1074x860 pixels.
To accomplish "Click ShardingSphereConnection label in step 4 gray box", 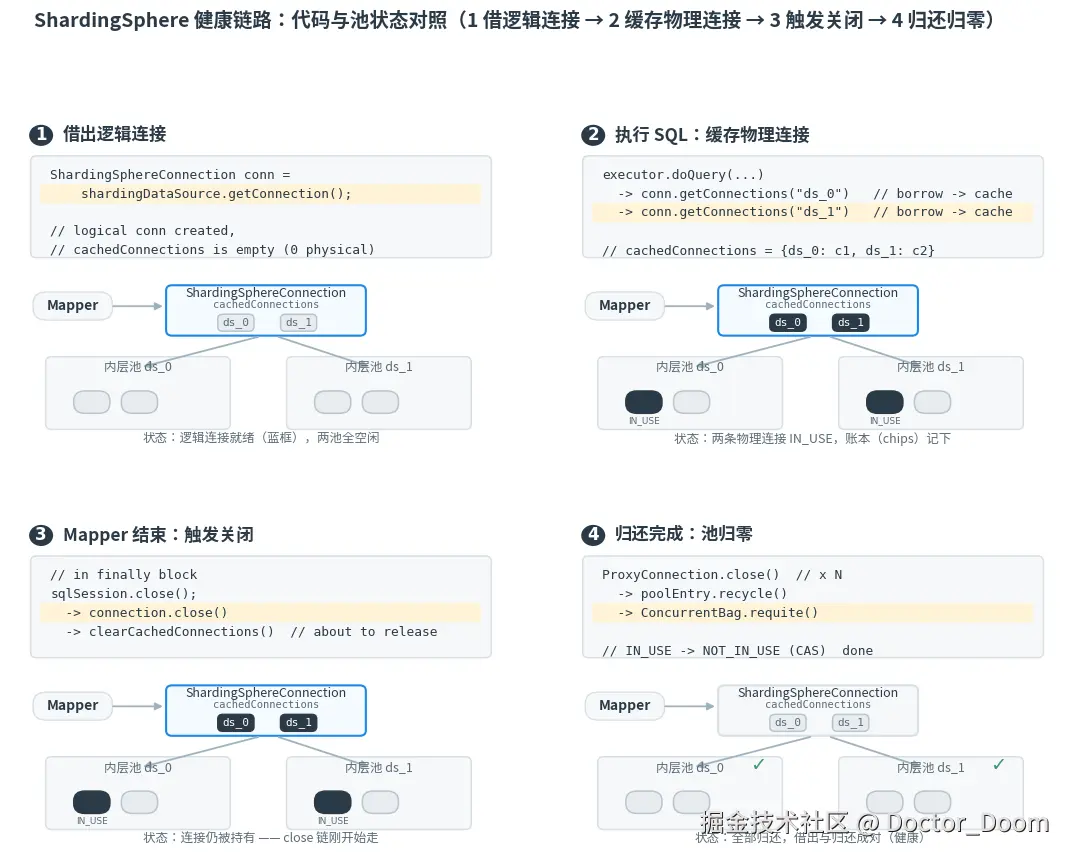I will [818, 692].
